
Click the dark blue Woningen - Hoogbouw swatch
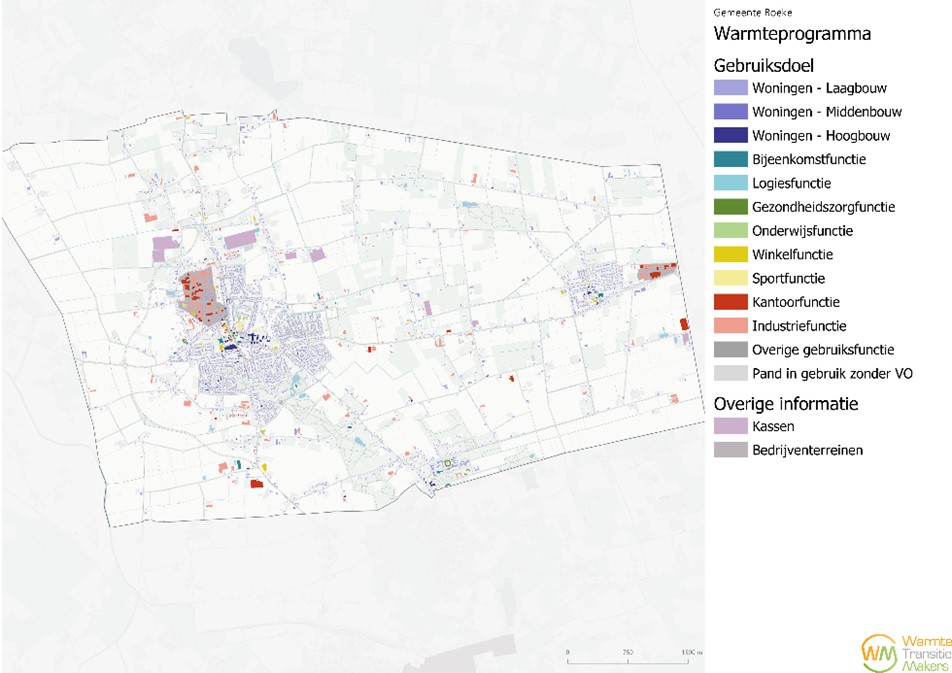pos(729,136)
